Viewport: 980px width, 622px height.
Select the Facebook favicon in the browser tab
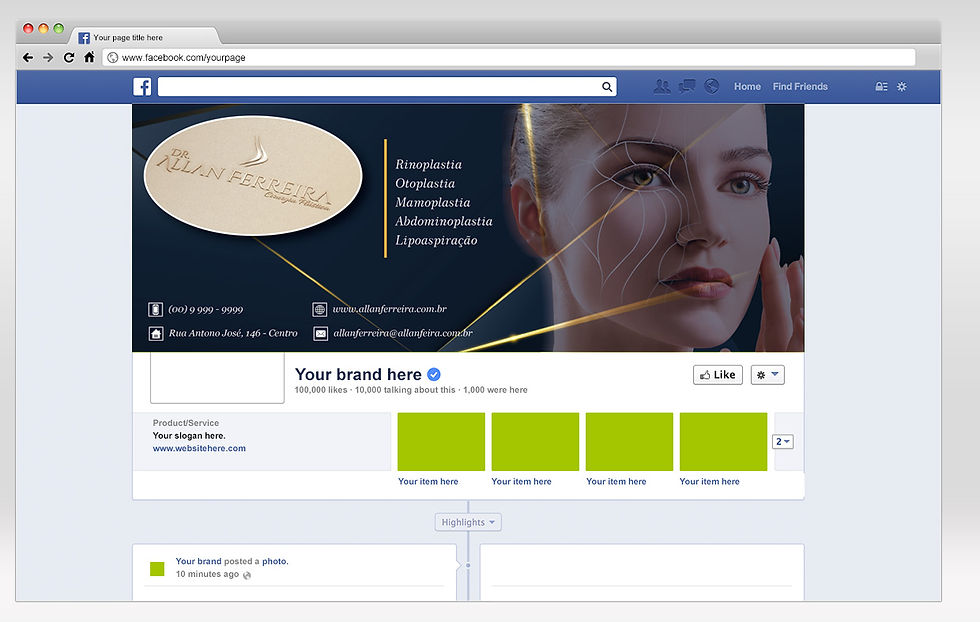pos(84,38)
